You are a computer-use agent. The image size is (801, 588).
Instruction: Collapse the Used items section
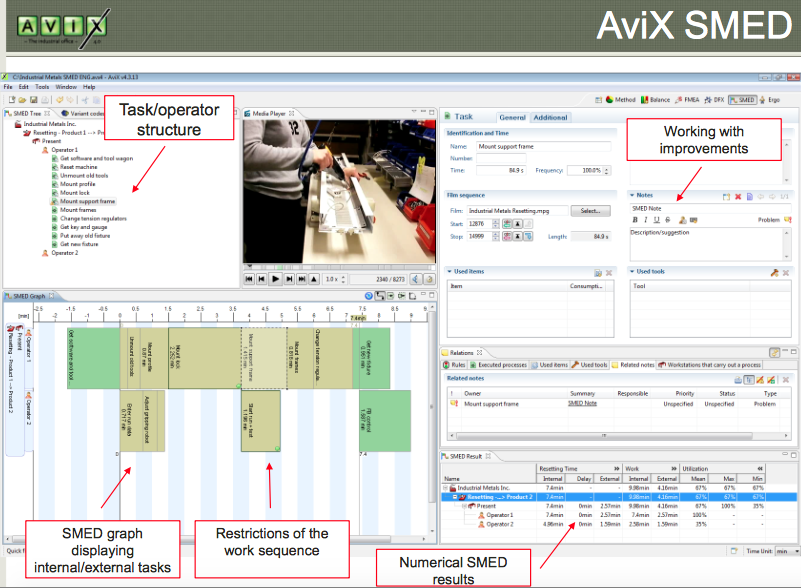(x=450, y=272)
